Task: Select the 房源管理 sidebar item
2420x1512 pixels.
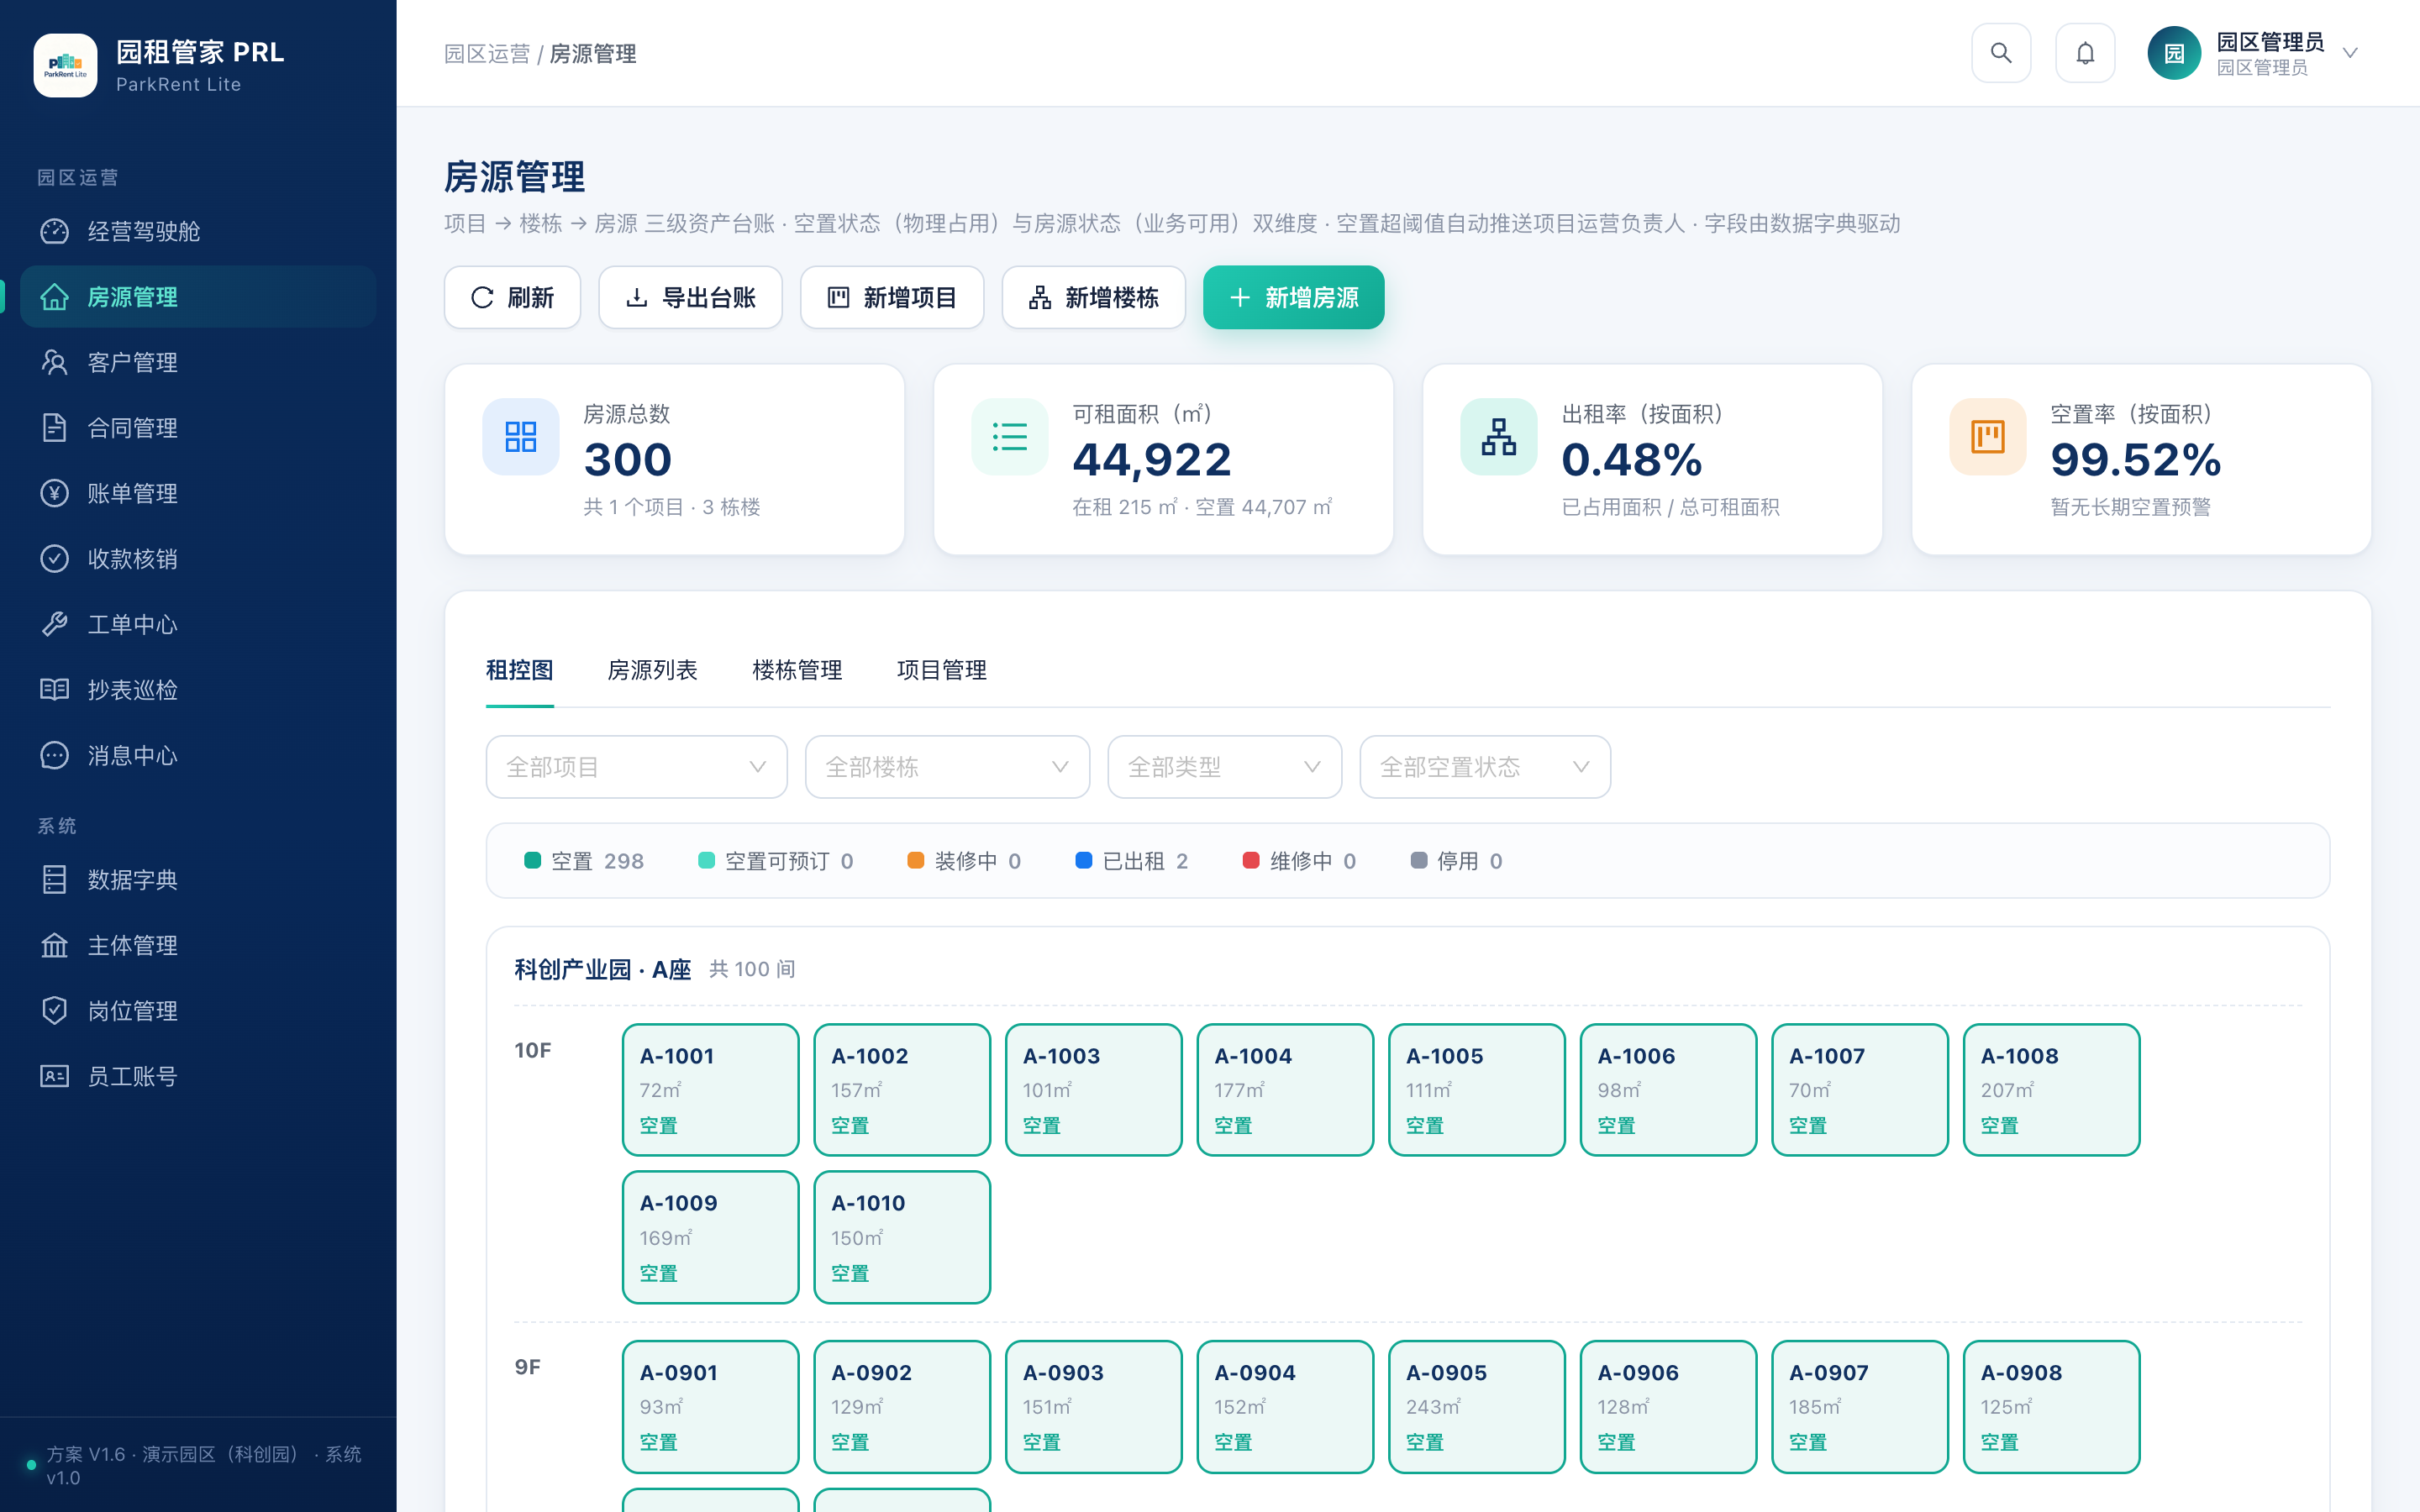Action: [198, 297]
